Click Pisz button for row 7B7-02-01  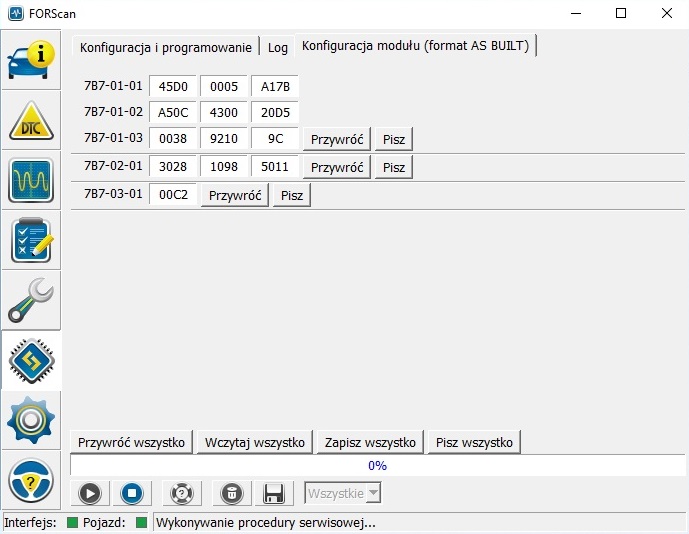coord(394,167)
